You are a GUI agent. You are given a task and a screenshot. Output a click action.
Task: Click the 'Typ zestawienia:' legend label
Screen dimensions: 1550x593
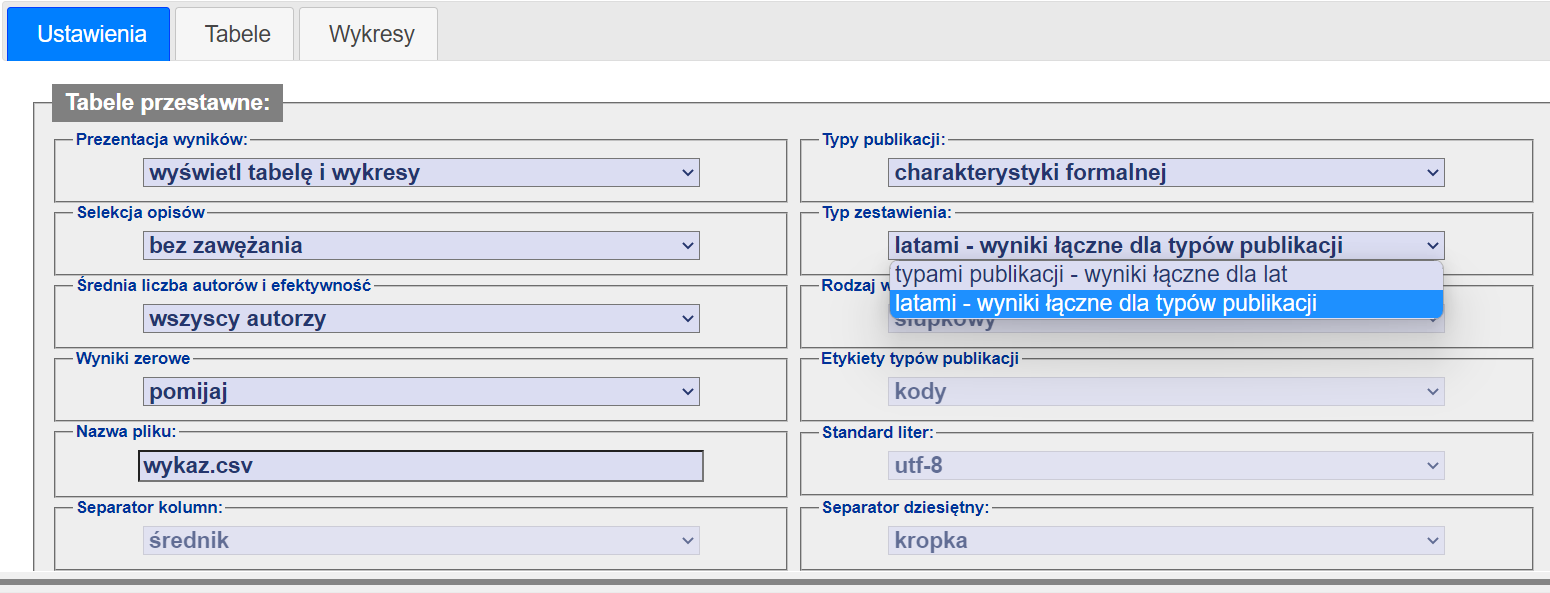[x=886, y=212]
